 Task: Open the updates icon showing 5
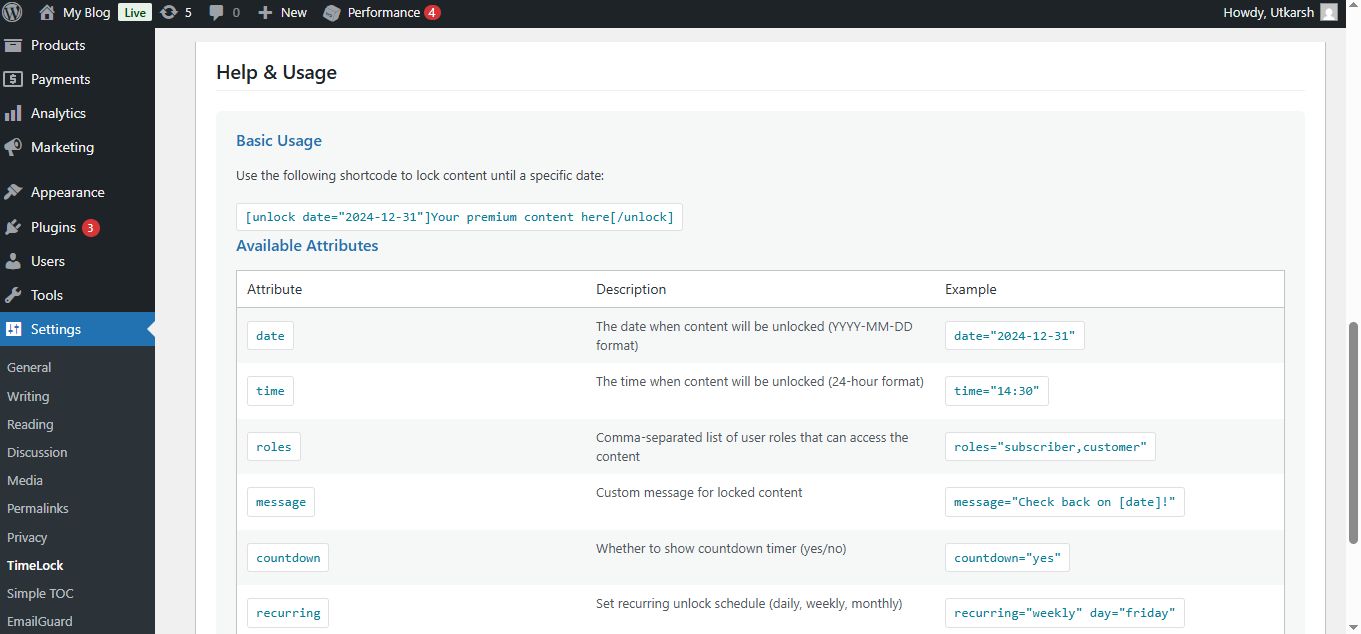coord(168,13)
